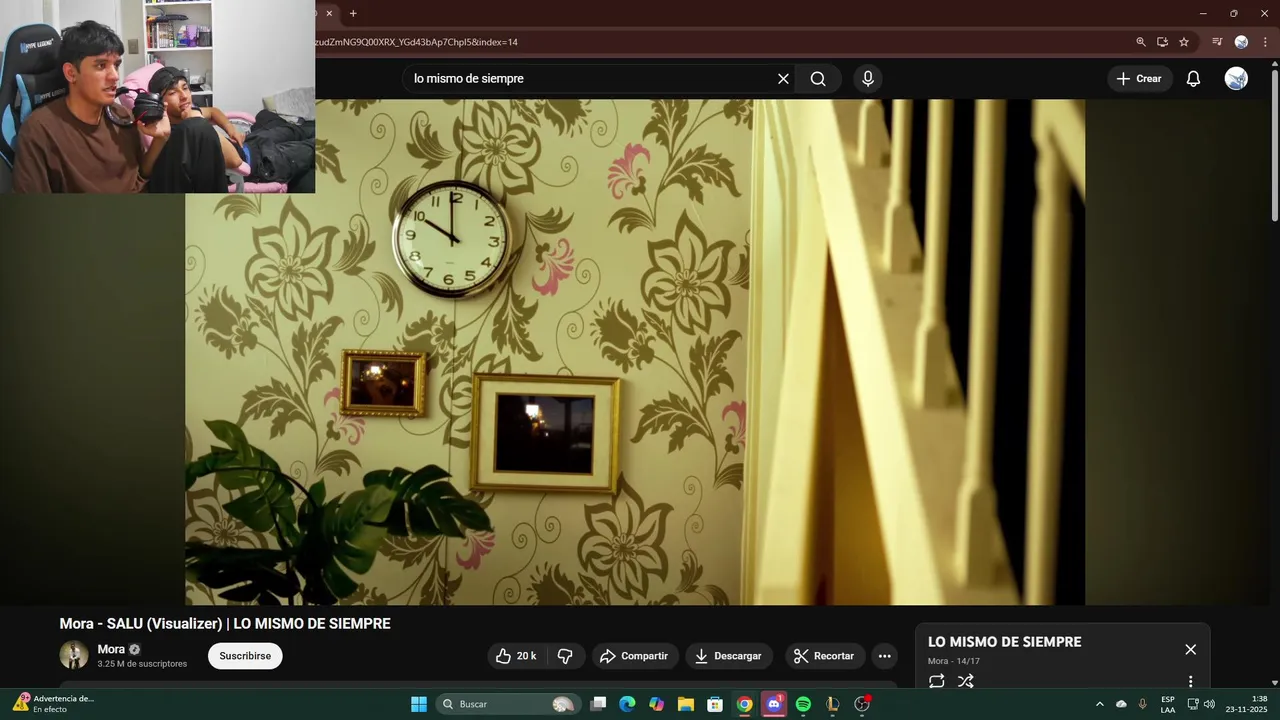Open YouTube notifications bell
Image resolution: width=1280 pixels, height=720 pixels.
click(1193, 79)
